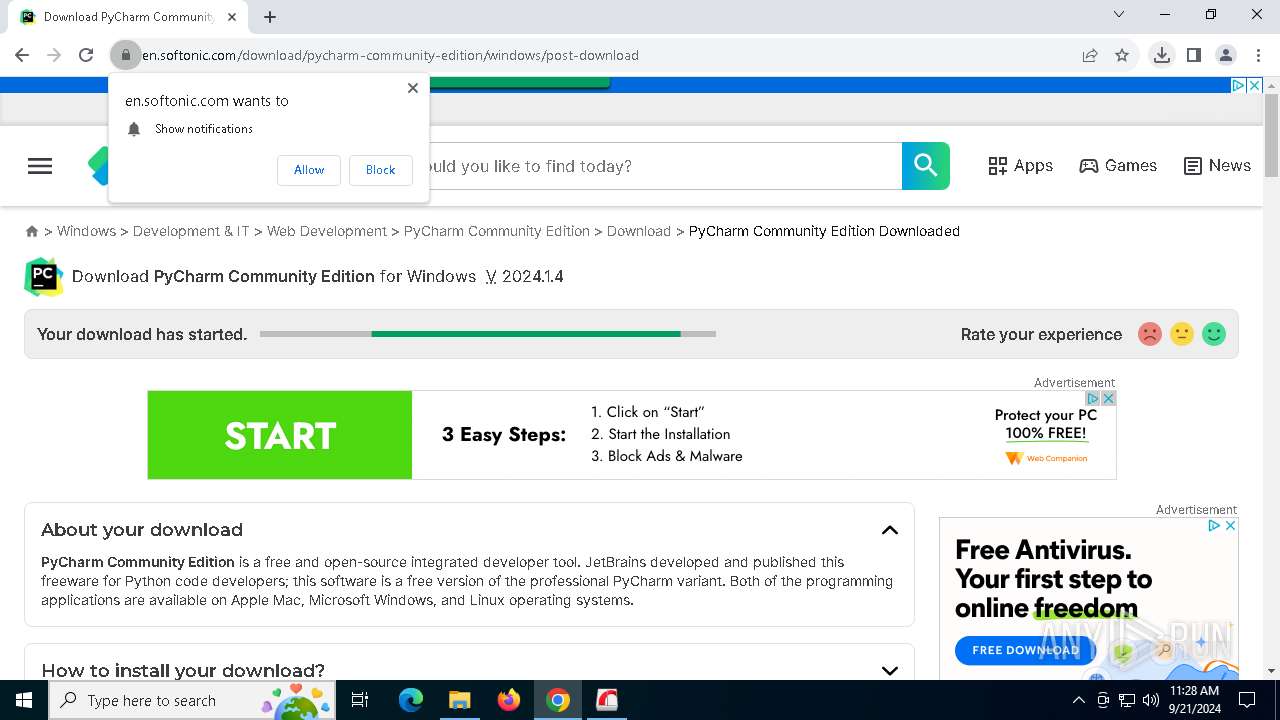Click the green START ad button
This screenshot has width=1280, height=720.
pos(280,435)
